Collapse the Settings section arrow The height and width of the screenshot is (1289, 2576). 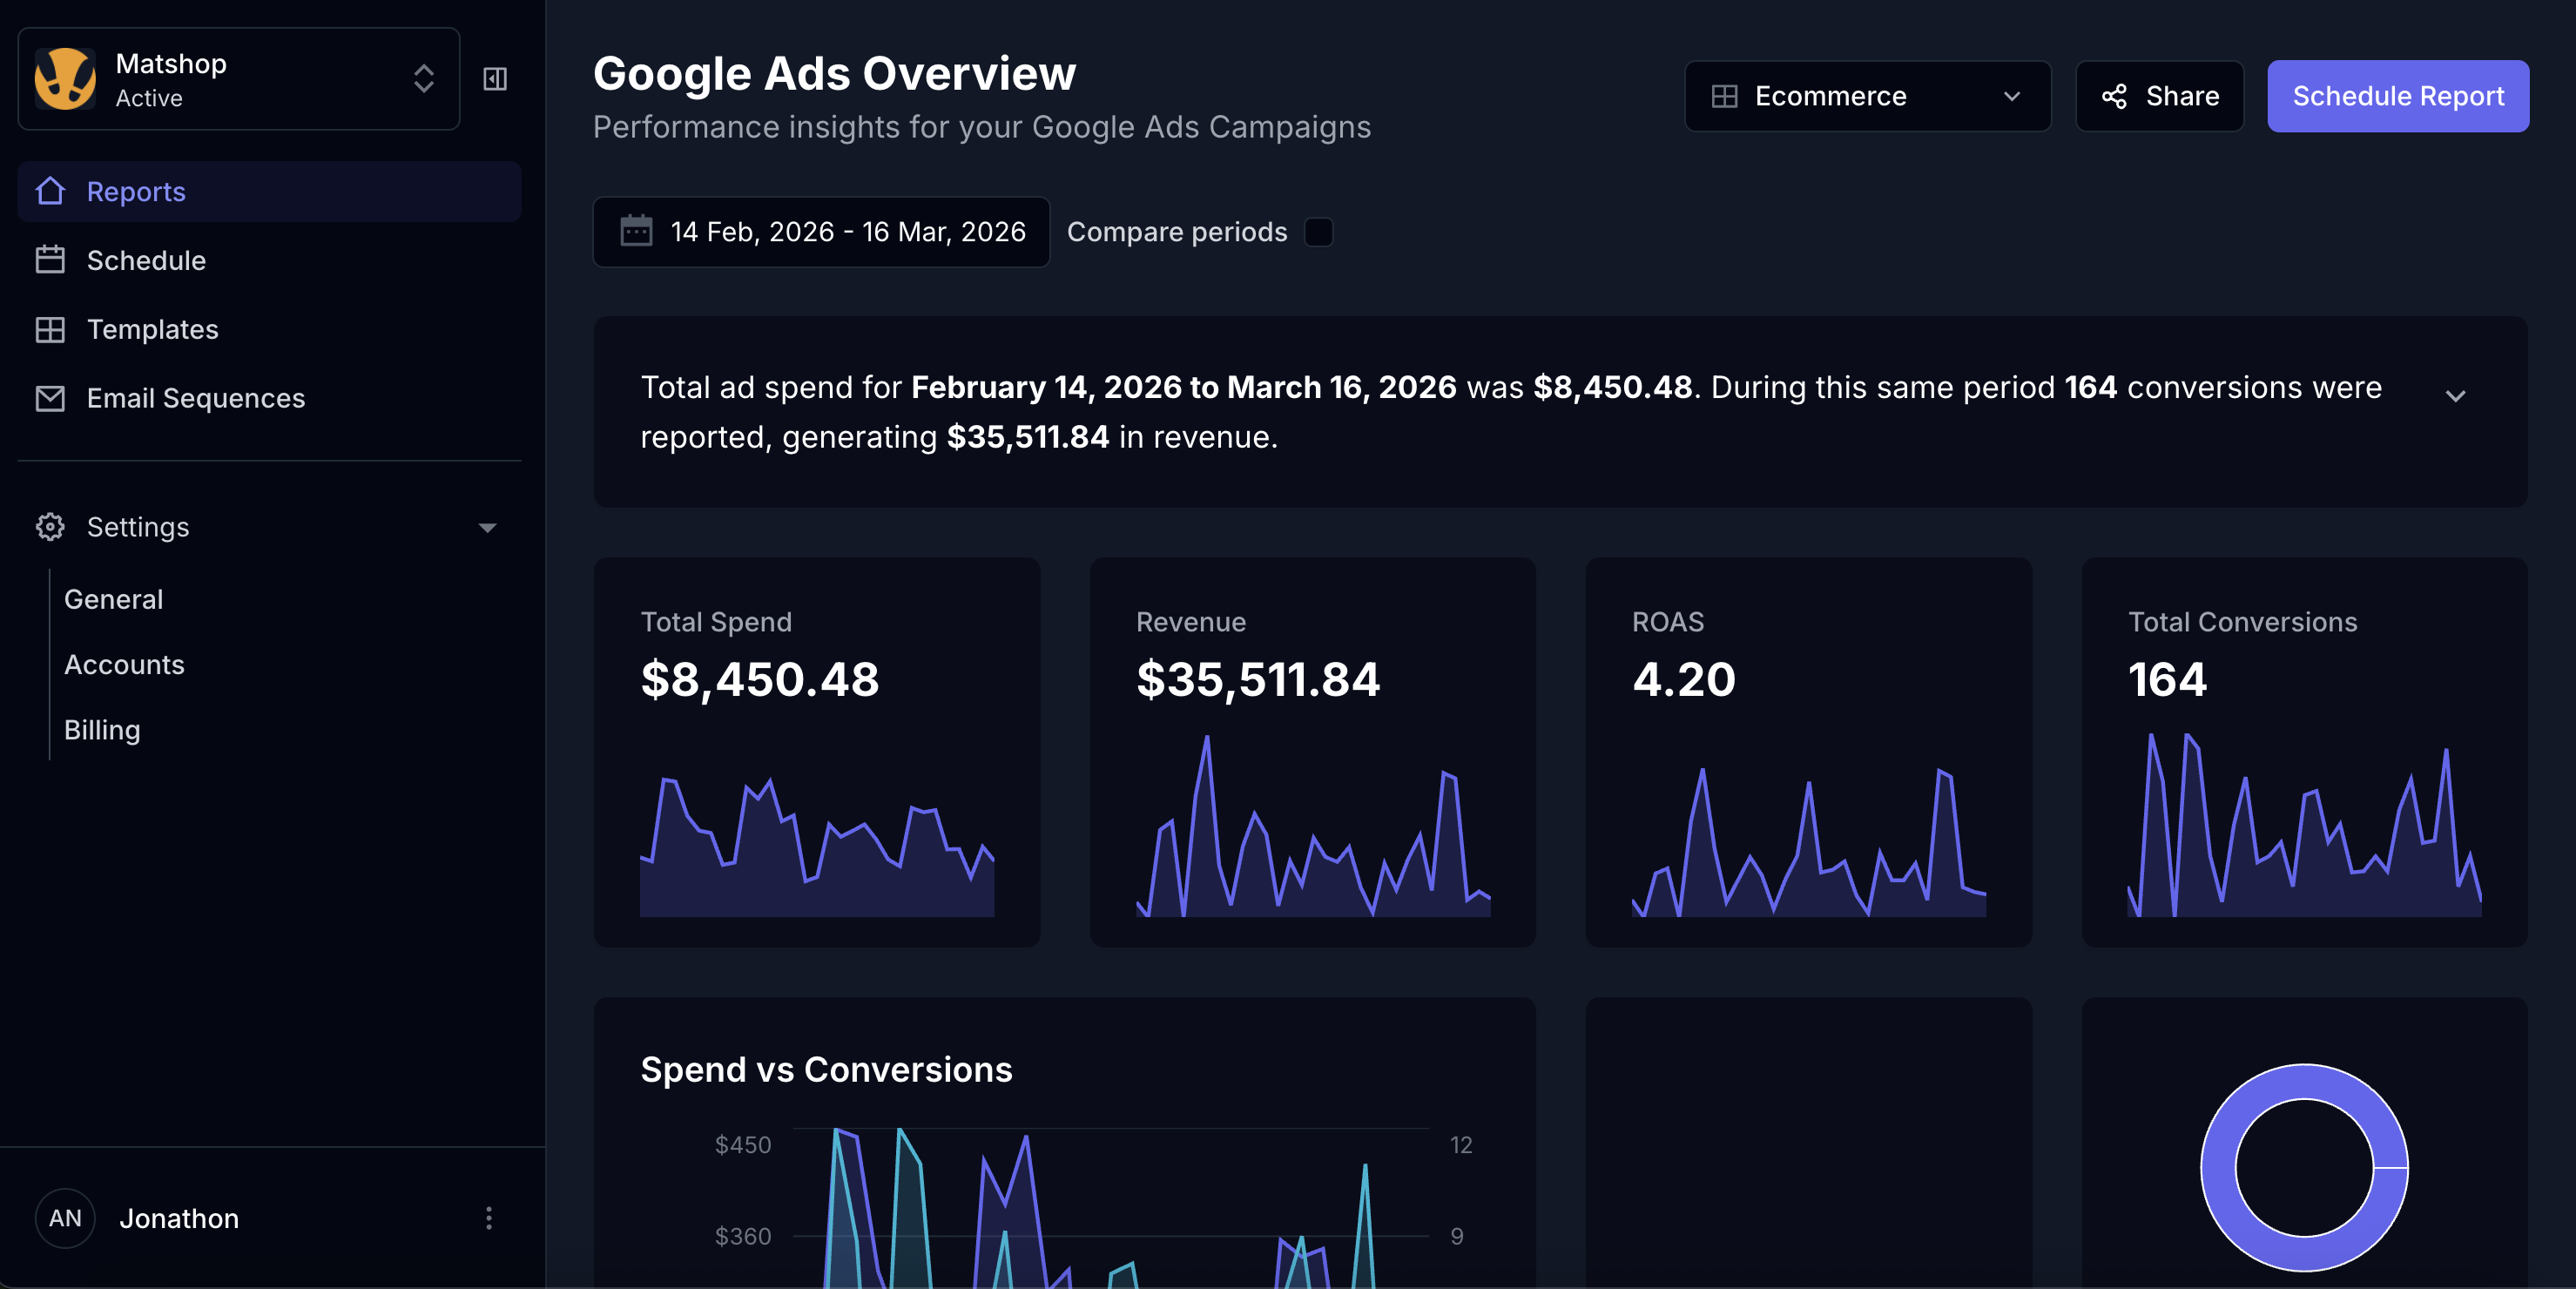tap(487, 527)
